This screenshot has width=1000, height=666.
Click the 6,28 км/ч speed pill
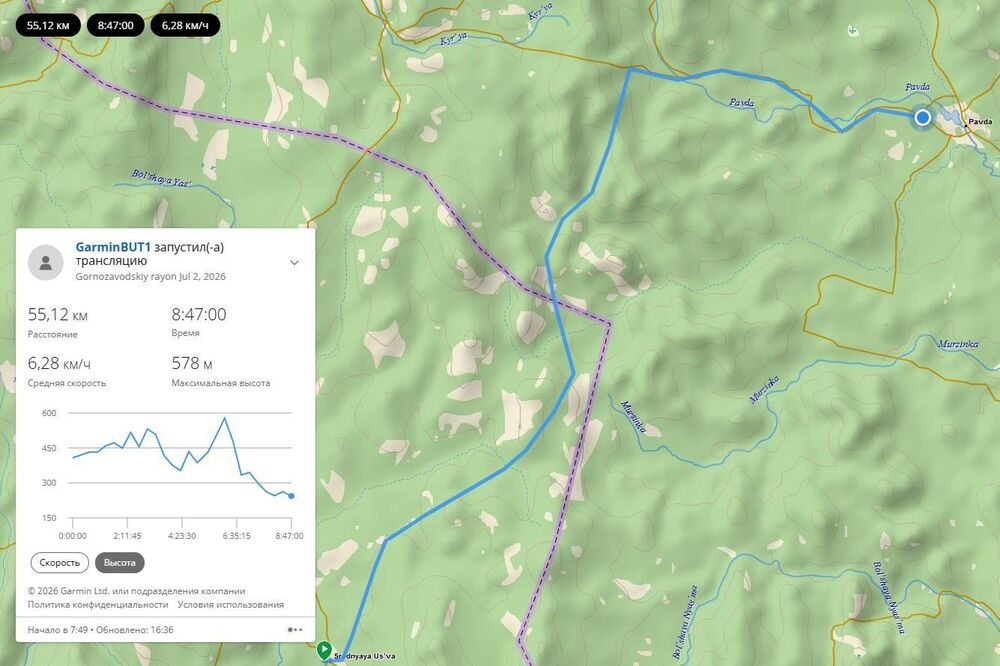[x=185, y=26]
